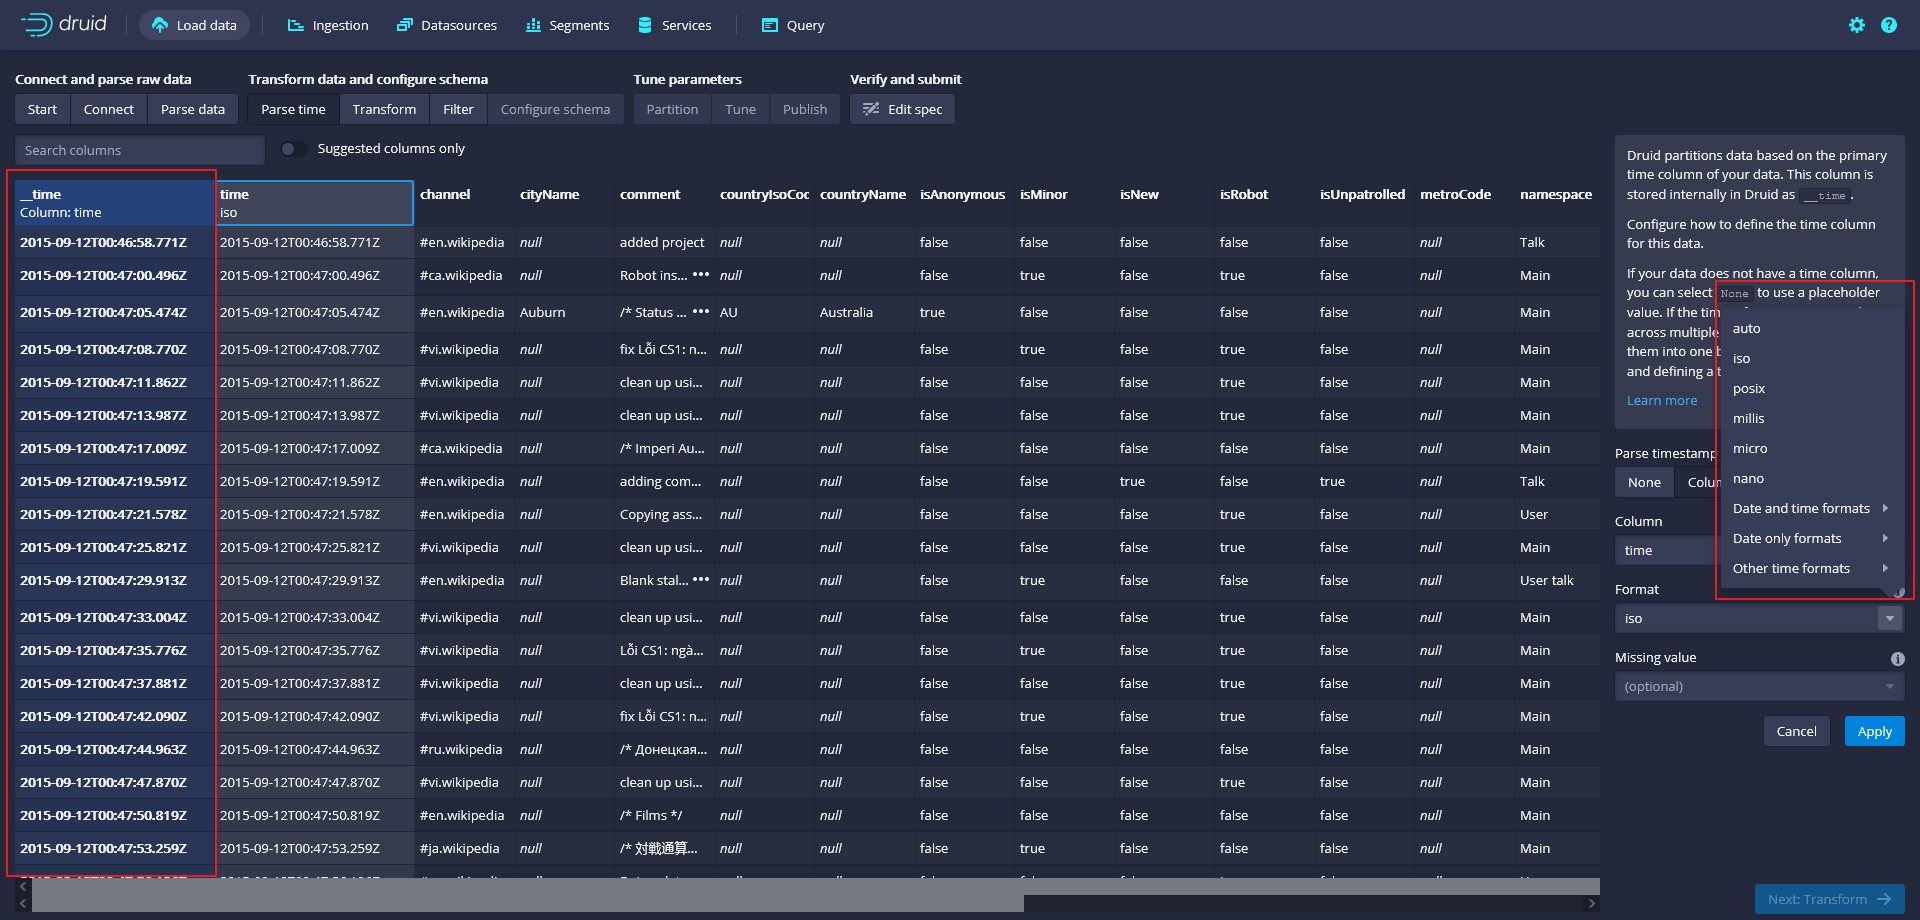Screen dimensions: 1920x920
Task: Click the countryName column header
Action: pyautogui.click(x=864, y=203)
